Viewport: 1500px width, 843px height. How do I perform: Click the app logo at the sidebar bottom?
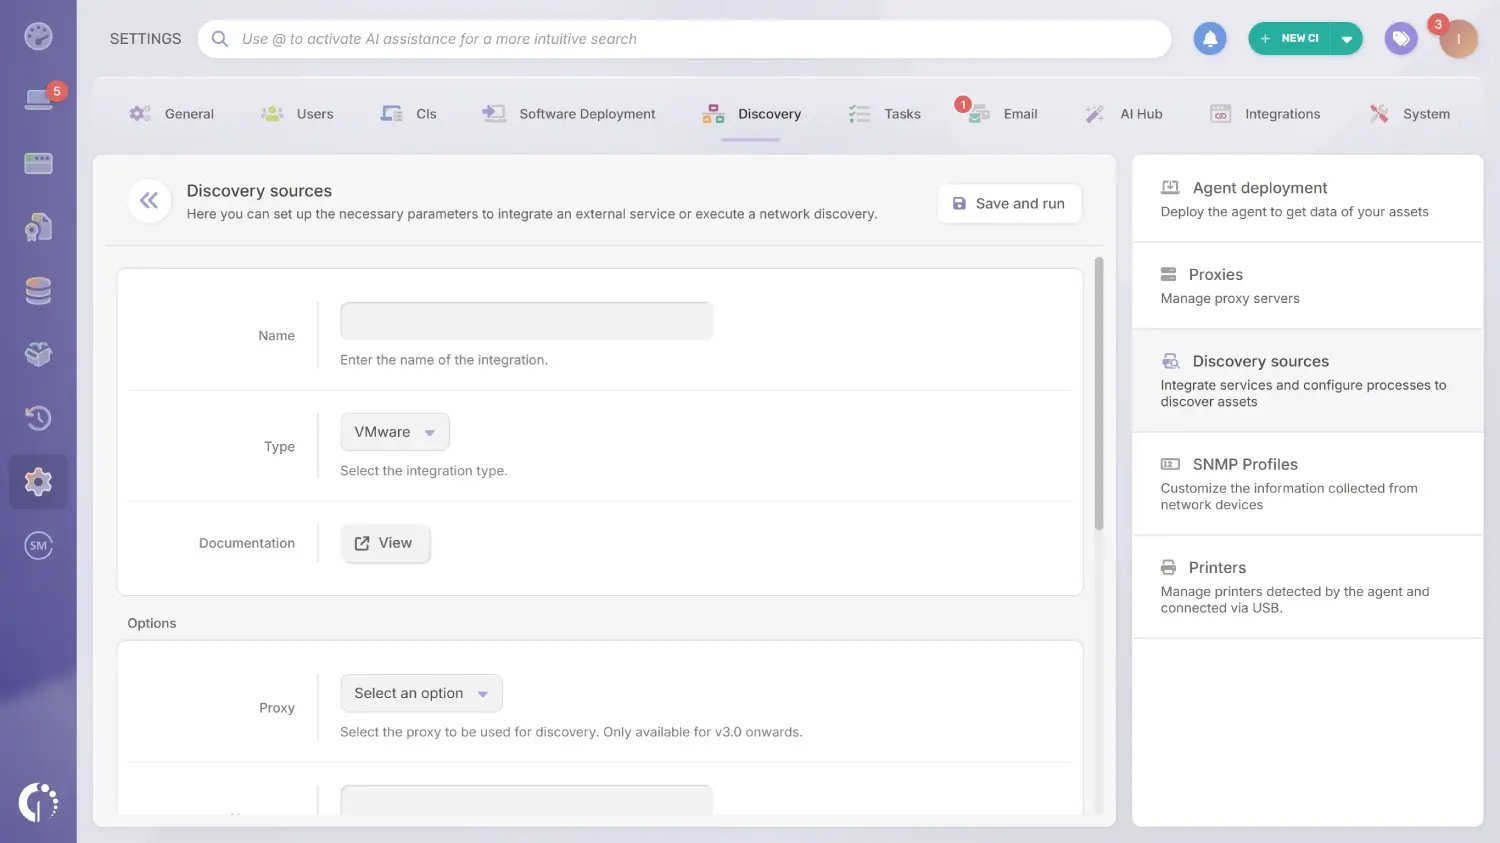coord(38,801)
